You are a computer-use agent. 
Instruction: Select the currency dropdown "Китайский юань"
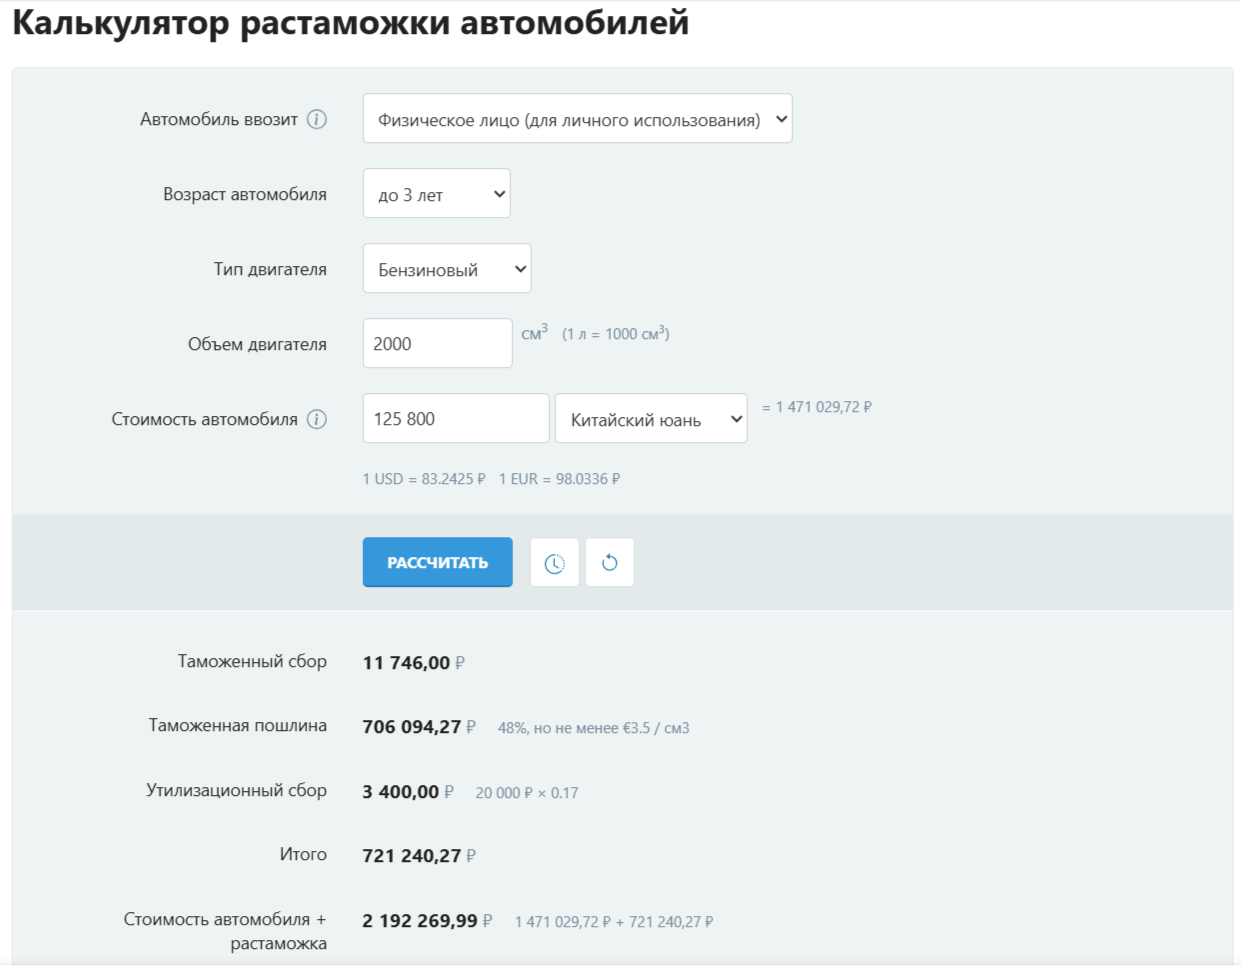pyautogui.click(x=650, y=419)
